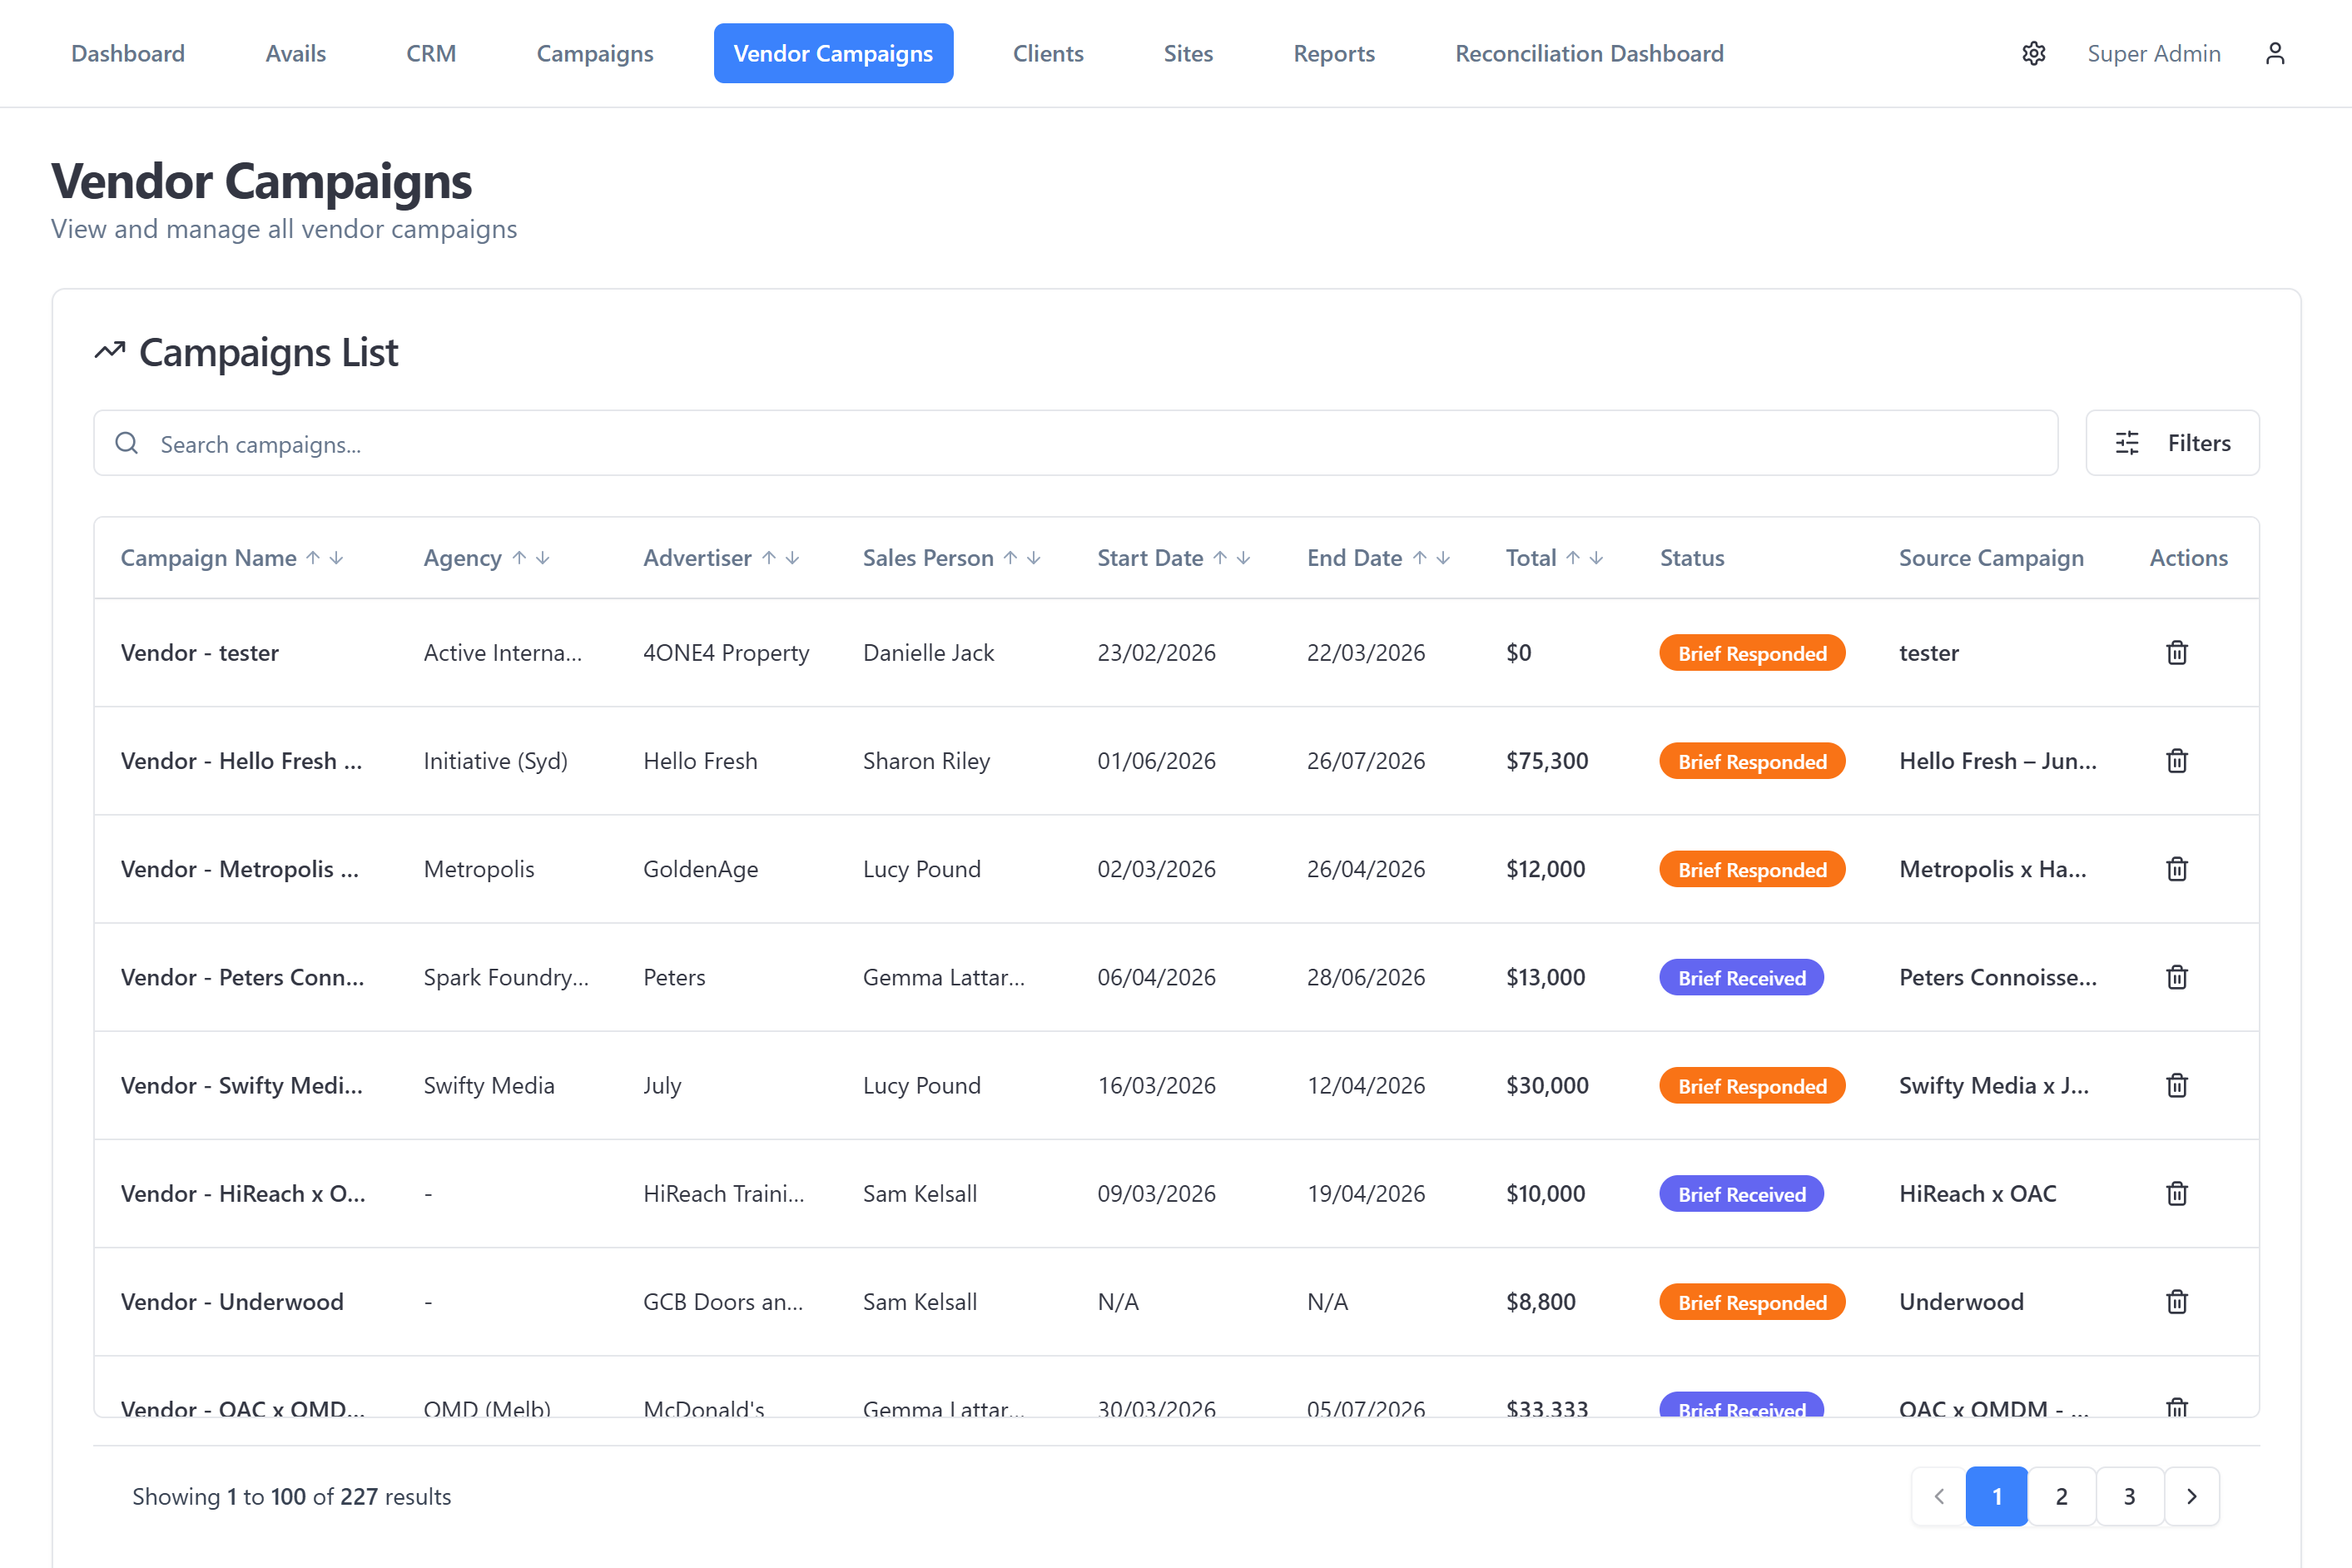This screenshot has width=2352, height=1568.
Task: Switch to the Reports tab
Action: point(1334,53)
